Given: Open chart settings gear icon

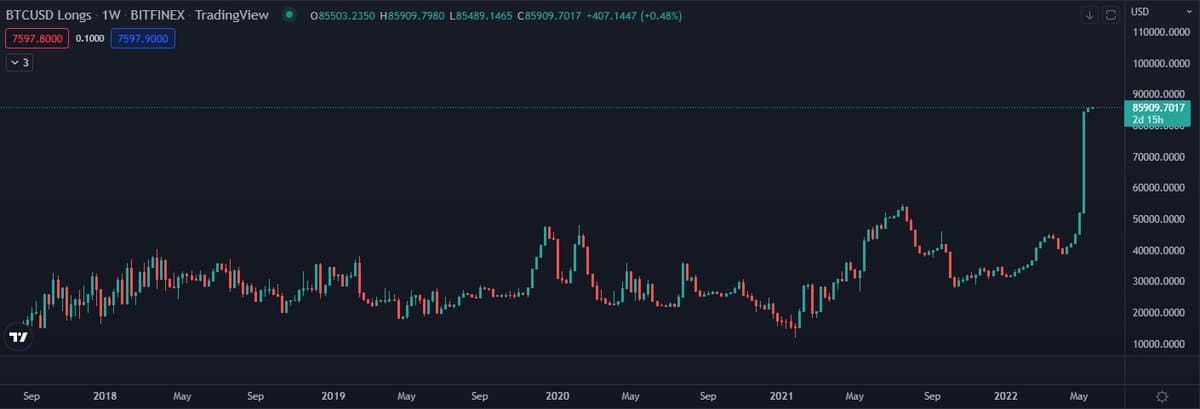Looking at the screenshot, I should 1162,396.
